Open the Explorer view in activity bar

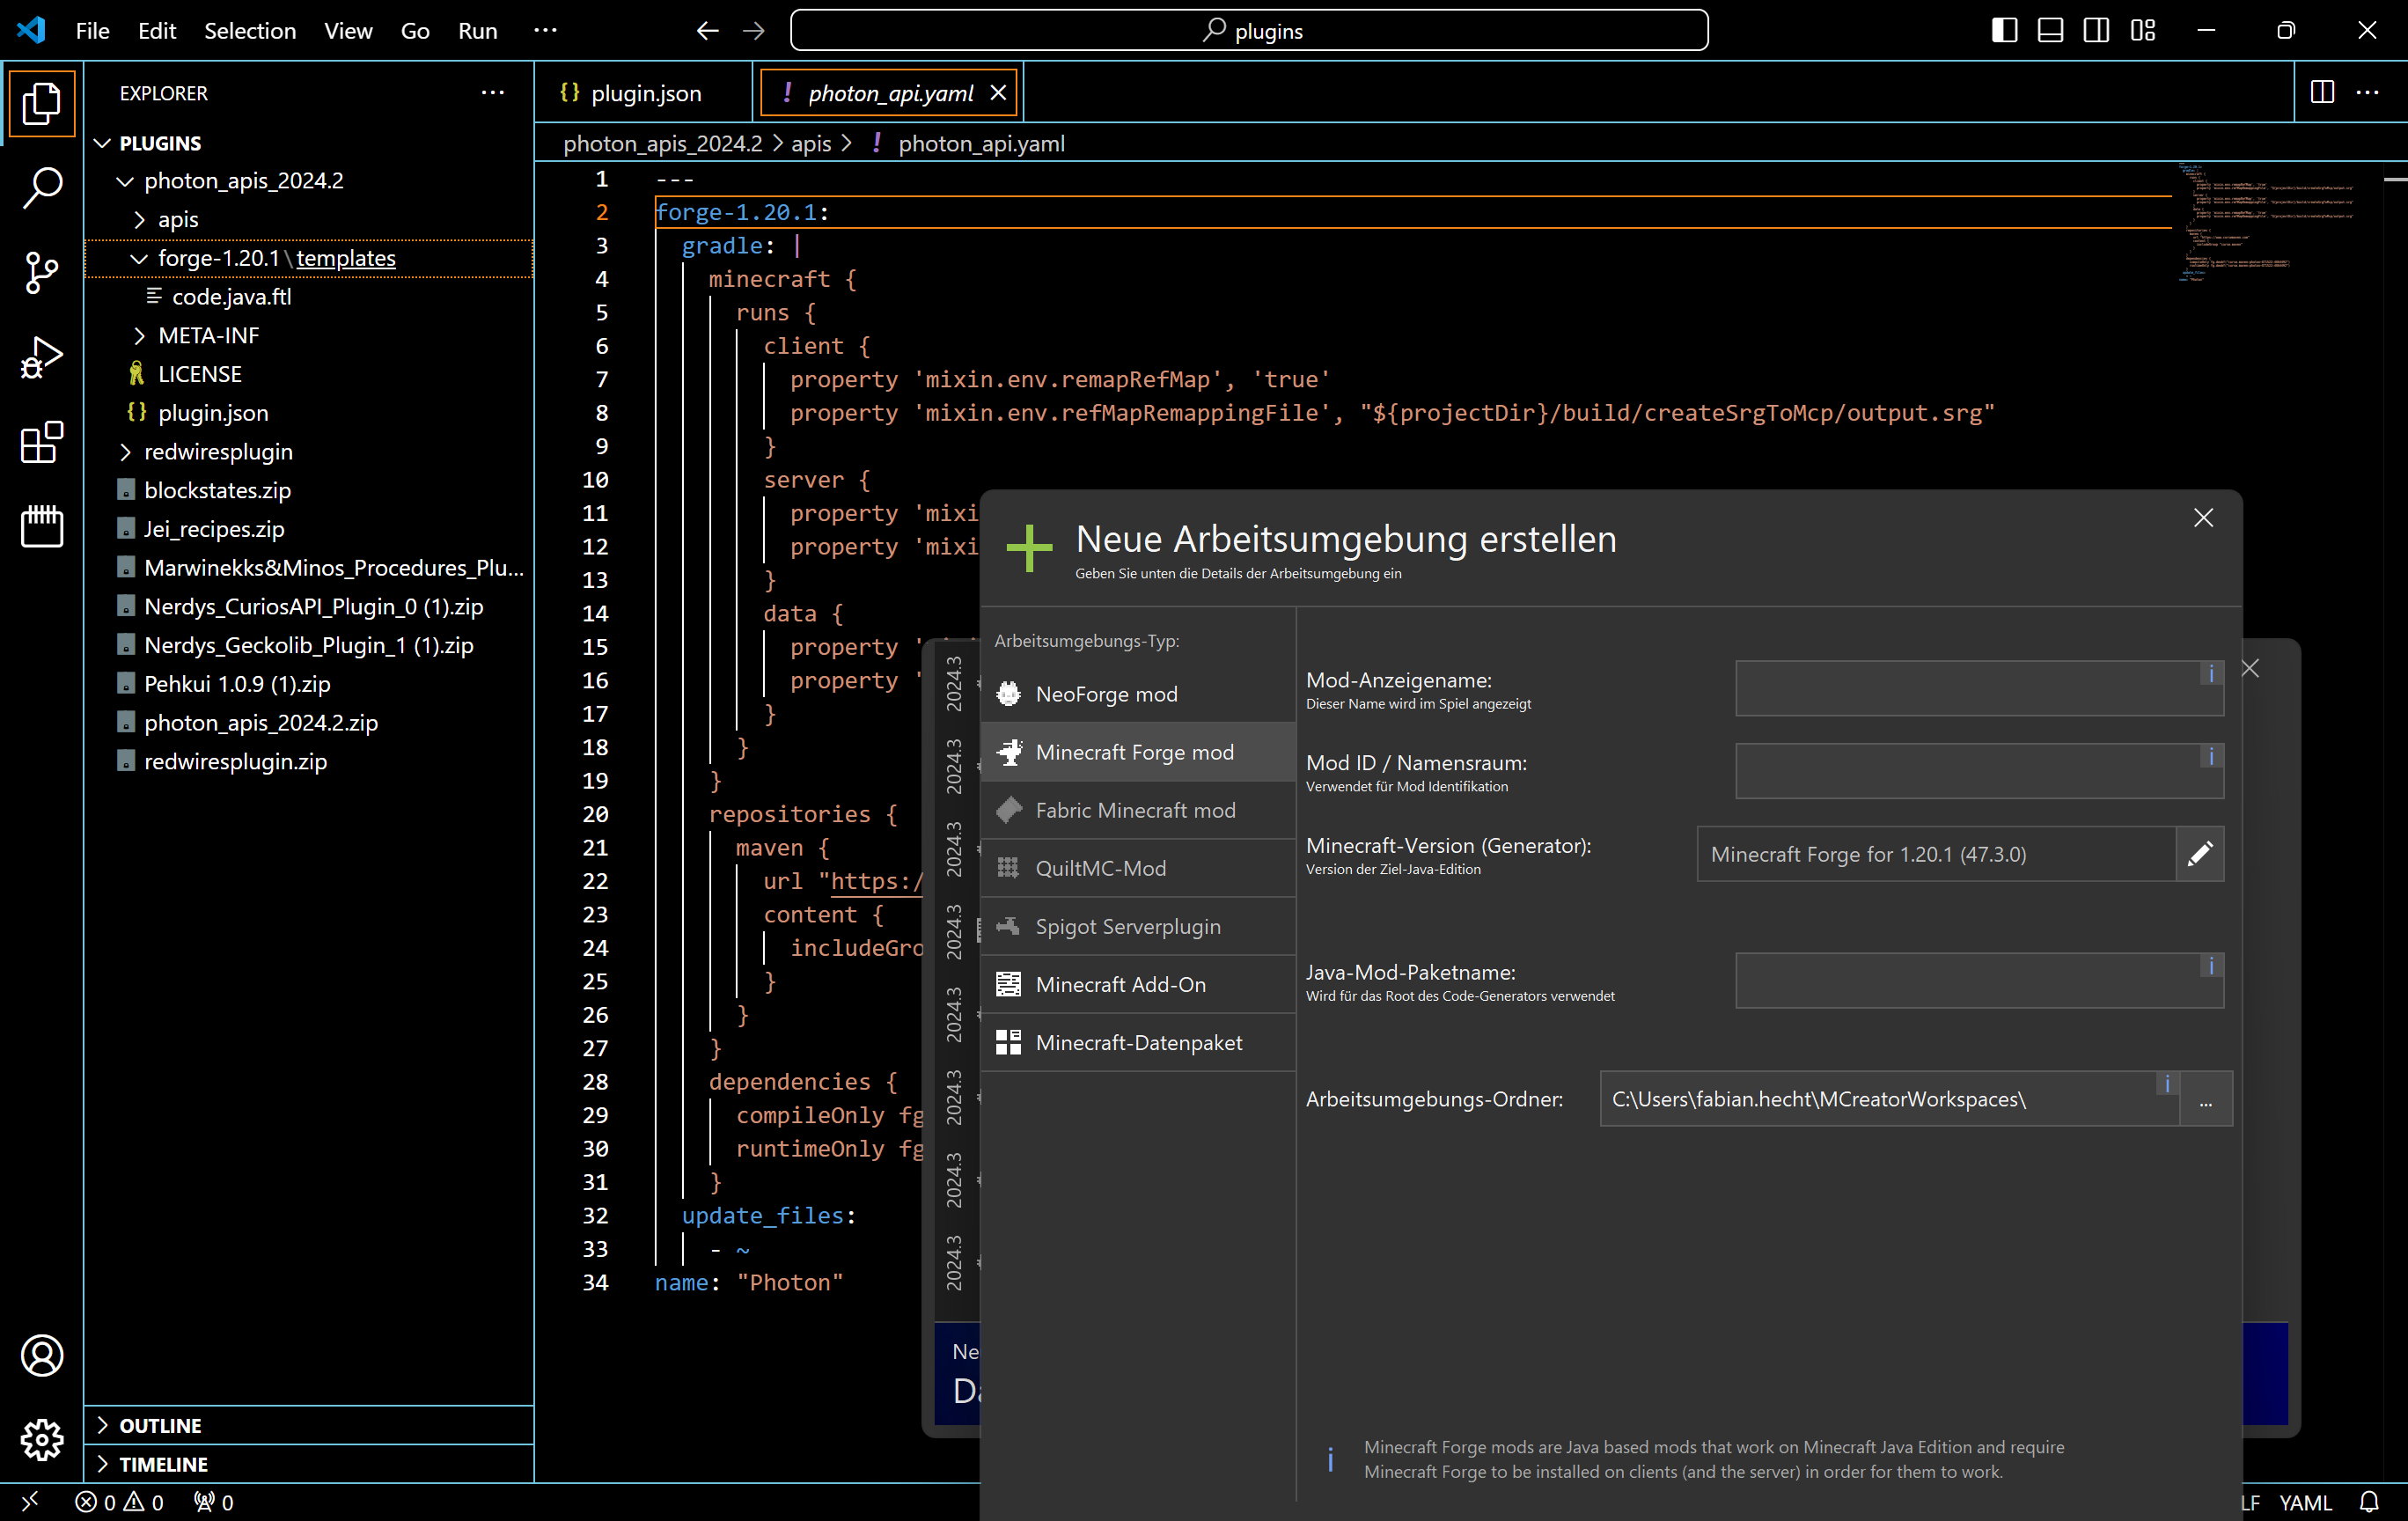click(x=42, y=104)
